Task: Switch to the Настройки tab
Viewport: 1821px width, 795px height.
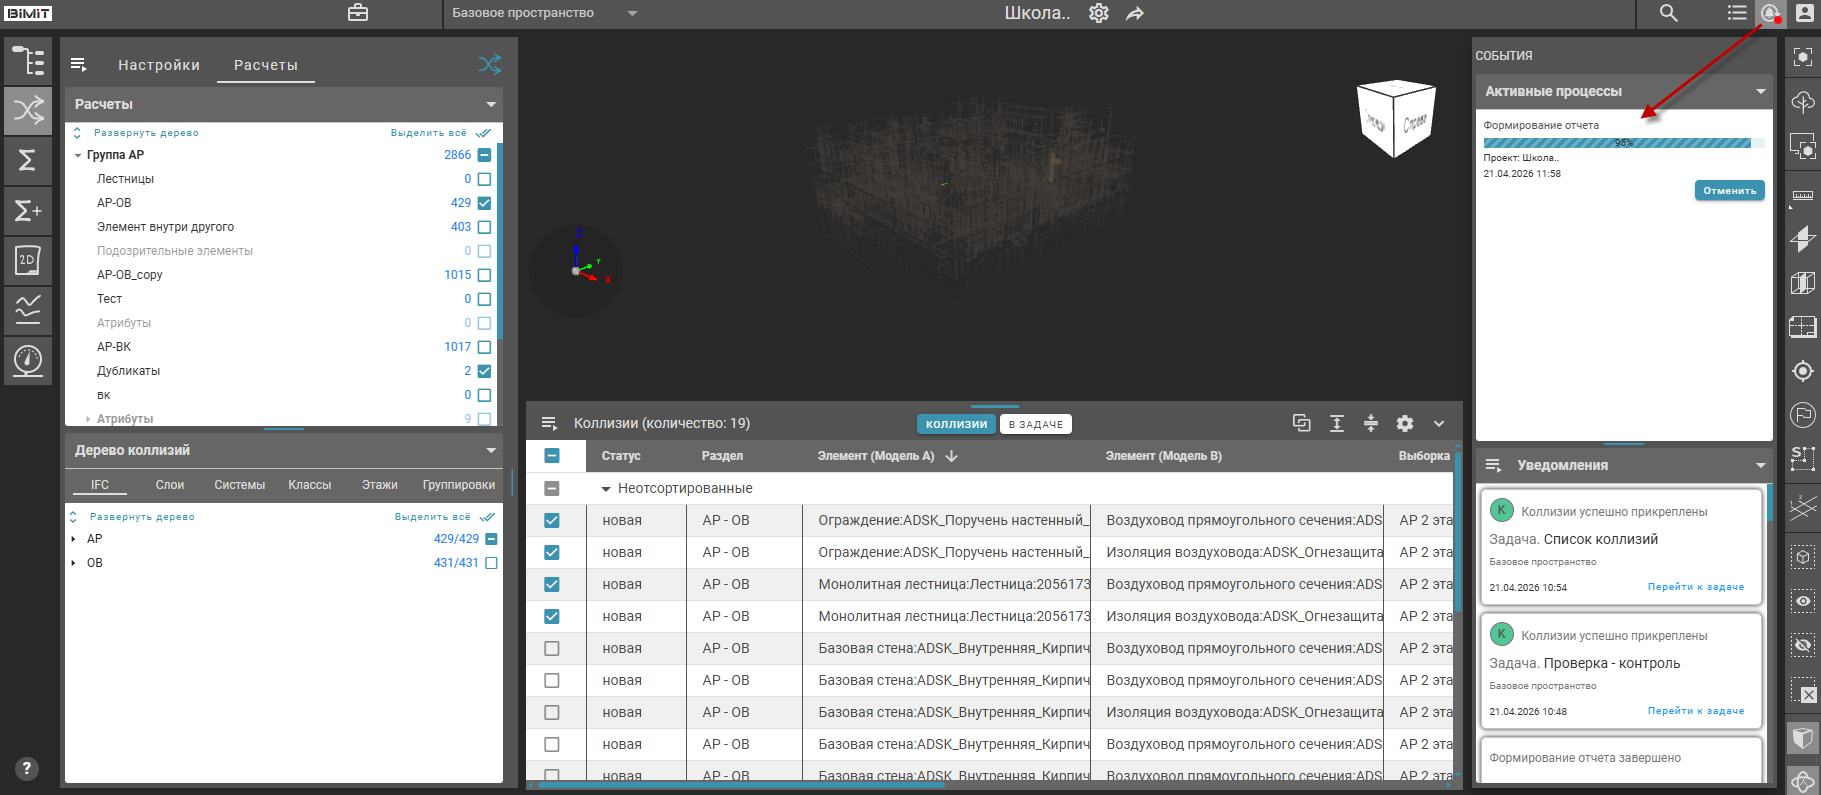Action: [159, 65]
